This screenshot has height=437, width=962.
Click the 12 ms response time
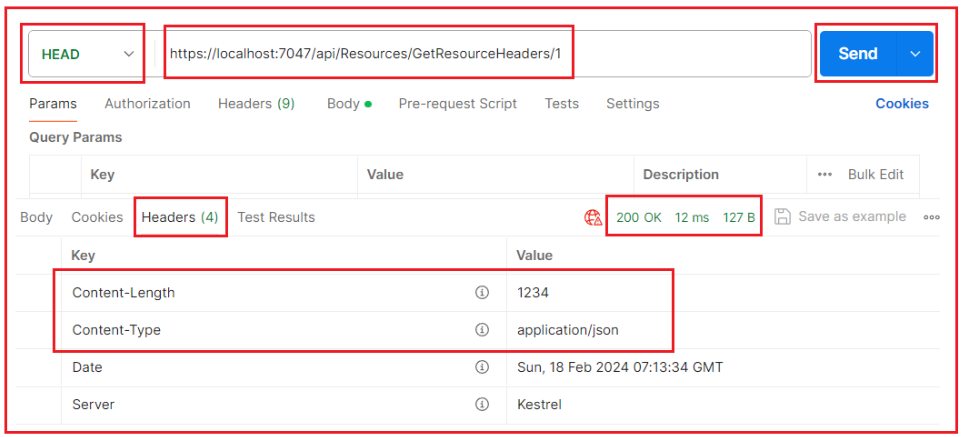click(692, 217)
